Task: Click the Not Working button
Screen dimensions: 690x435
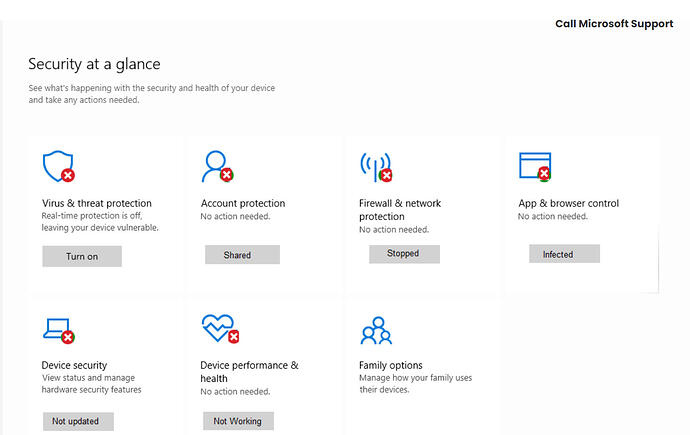Action: (x=238, y=421)
